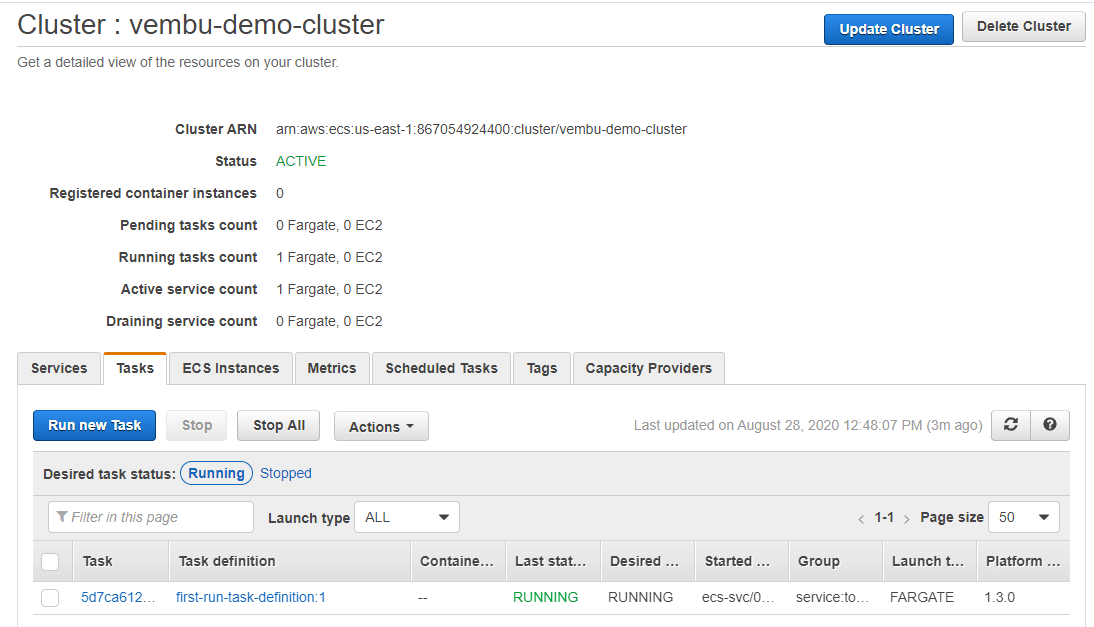Click the green RUNNING last status cell
1094x627 pixels.
(x=546, y=598)
